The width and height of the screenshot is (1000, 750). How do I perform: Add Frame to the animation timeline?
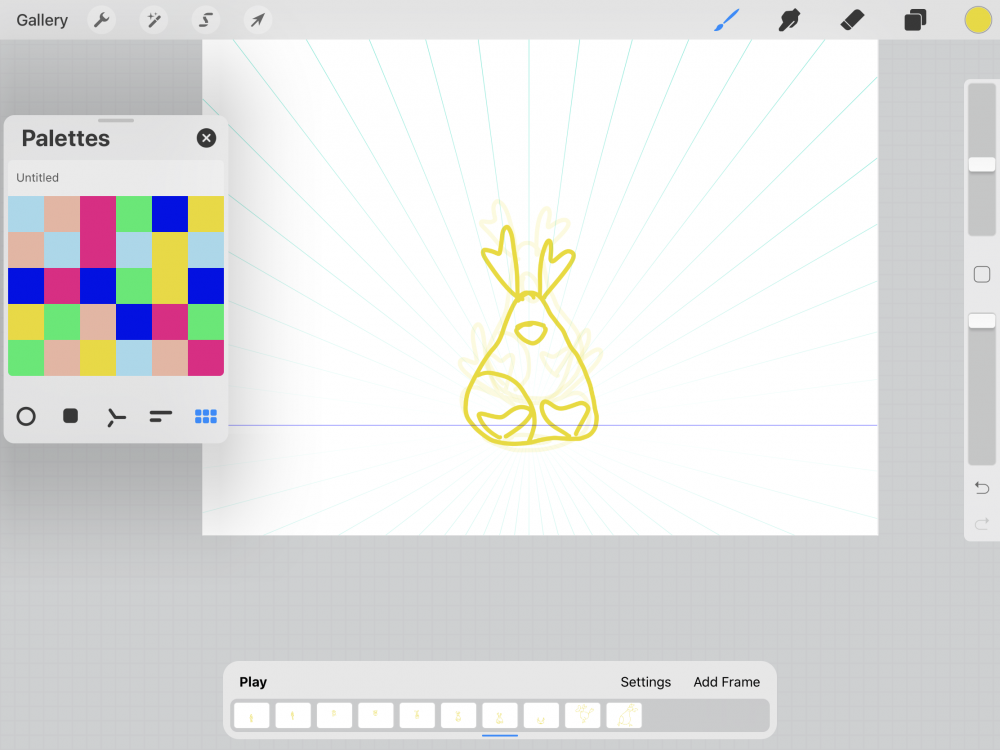coord(726,682)
